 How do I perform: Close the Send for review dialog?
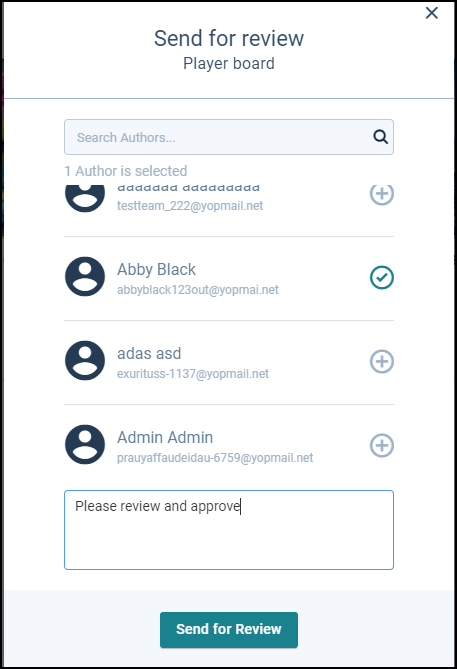point(432,13)
